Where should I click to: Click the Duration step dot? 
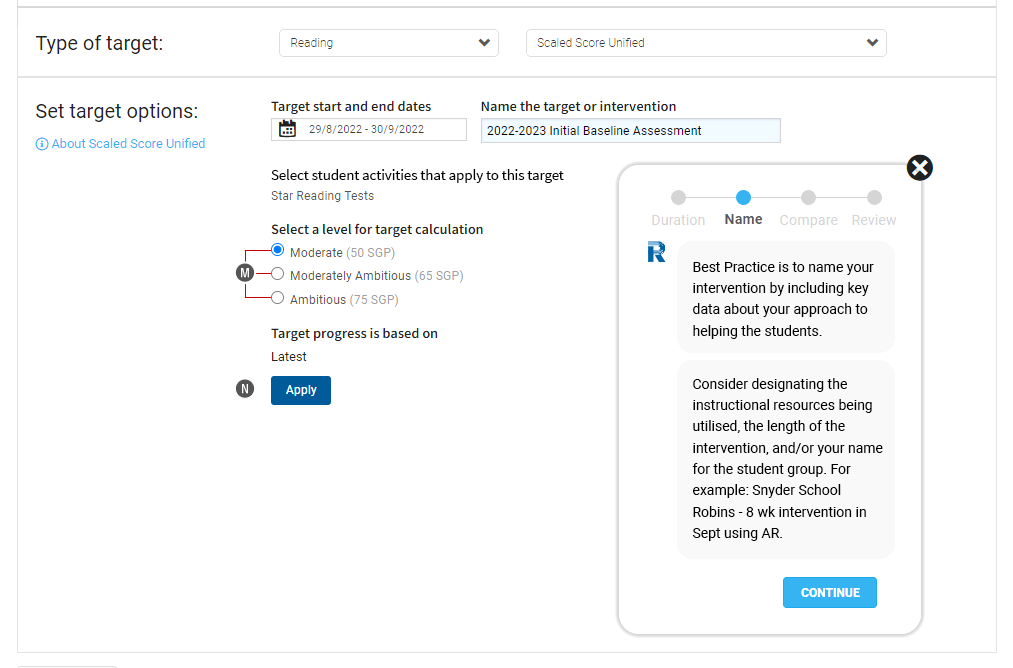(x=679, y=197)
